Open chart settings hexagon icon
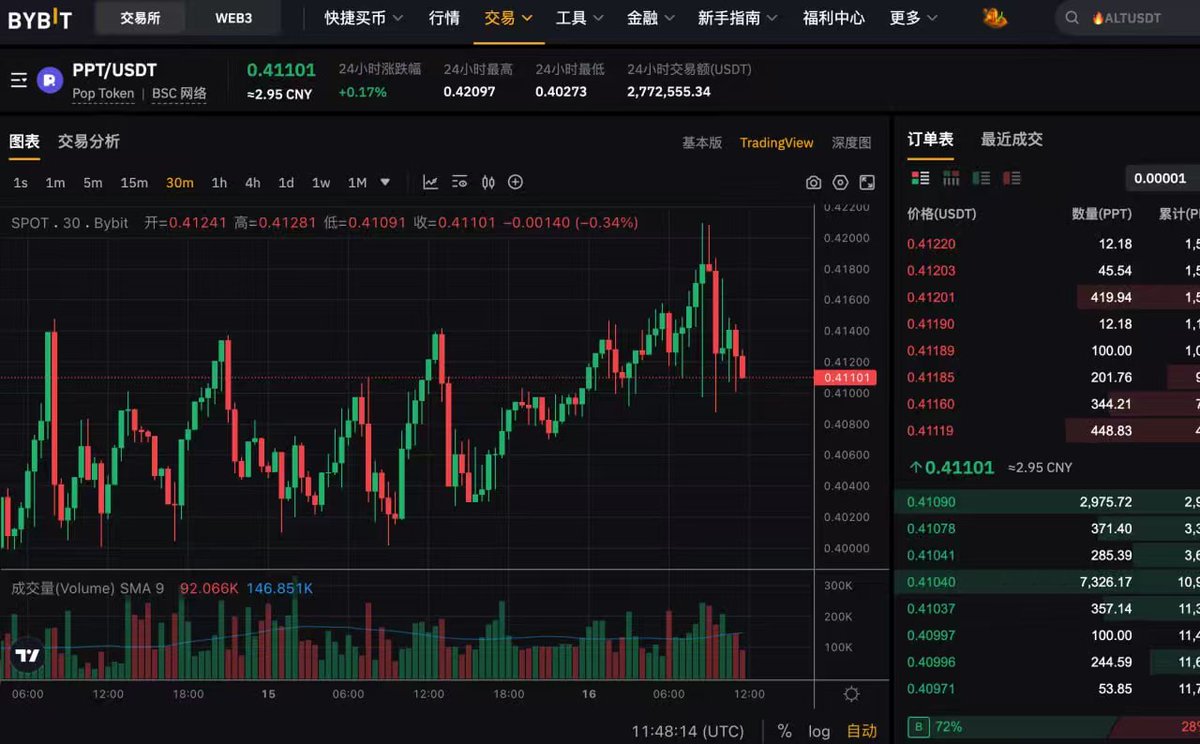Screen dimensions: 1200x744 pos(841,183)
